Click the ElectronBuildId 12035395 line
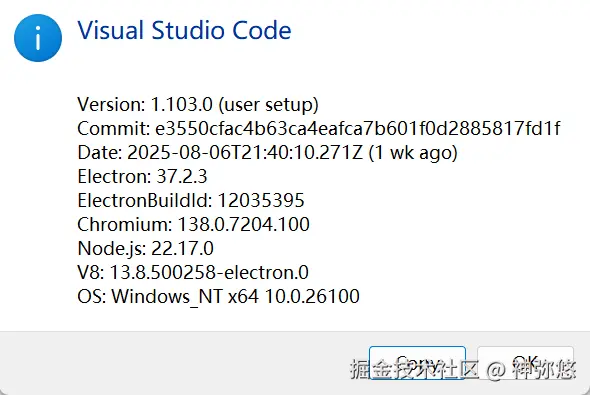Image resolution: width=590 pixels, height=395 pixels. pyautogui.click(x=191, y=201)
